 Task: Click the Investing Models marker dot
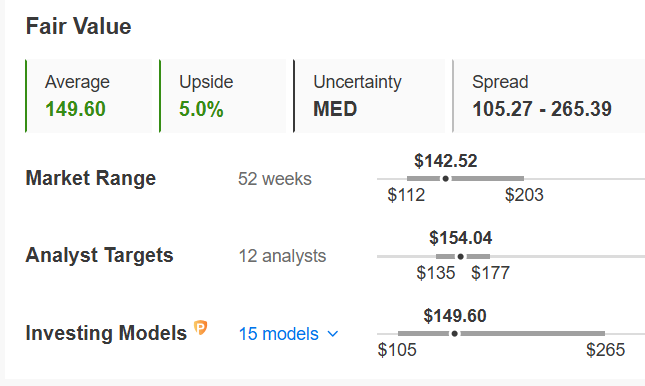[455, 334]
